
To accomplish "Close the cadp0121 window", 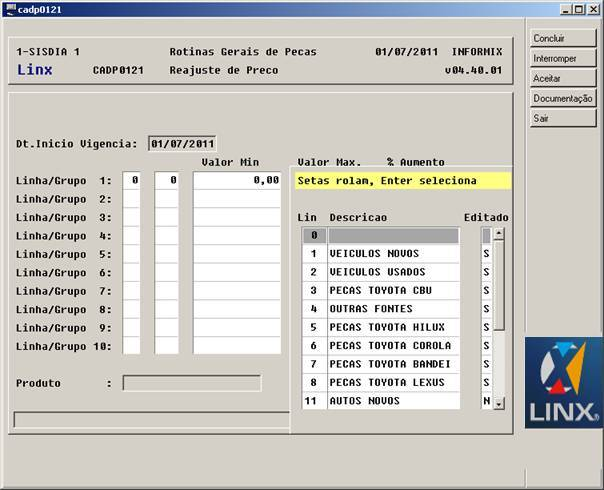I will coord(594,9).
